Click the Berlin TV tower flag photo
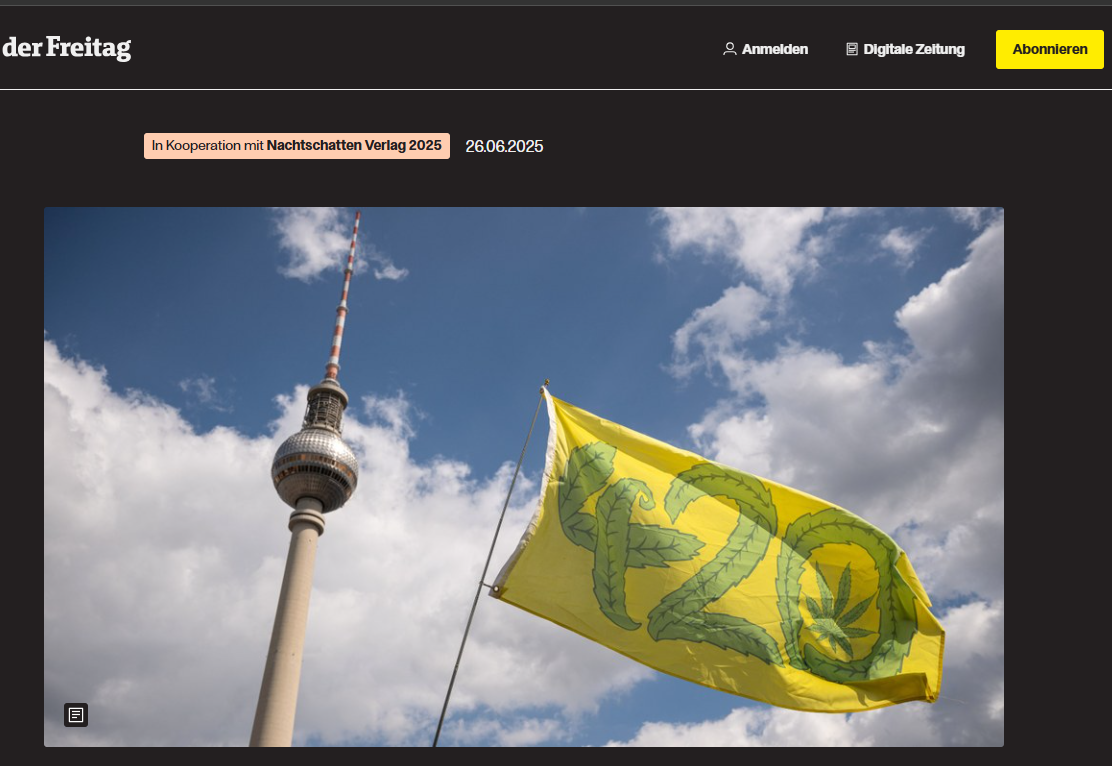The height and width of the screenshot is (766, 1112). click(x=523, y=477)
